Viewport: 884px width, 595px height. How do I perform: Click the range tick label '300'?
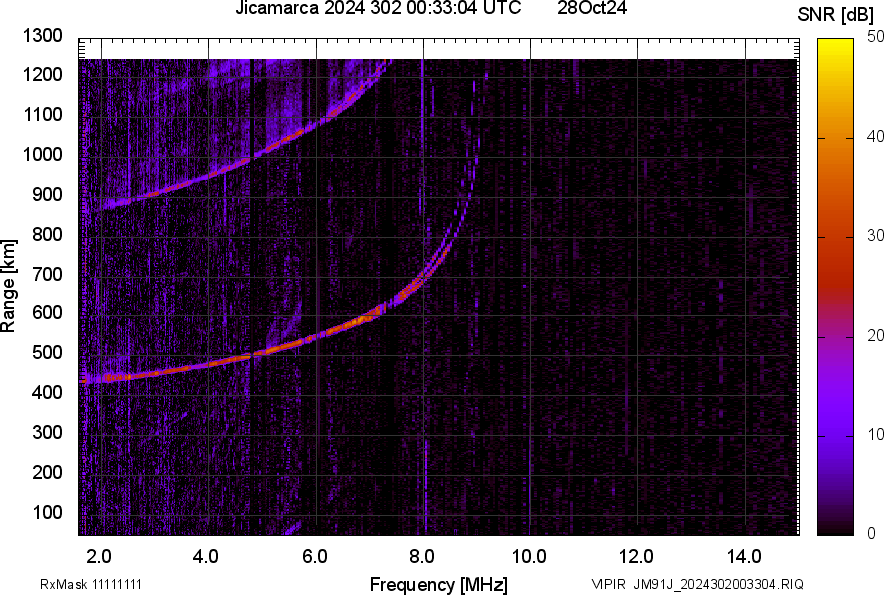pyautogui.click(x=47, y=432)
